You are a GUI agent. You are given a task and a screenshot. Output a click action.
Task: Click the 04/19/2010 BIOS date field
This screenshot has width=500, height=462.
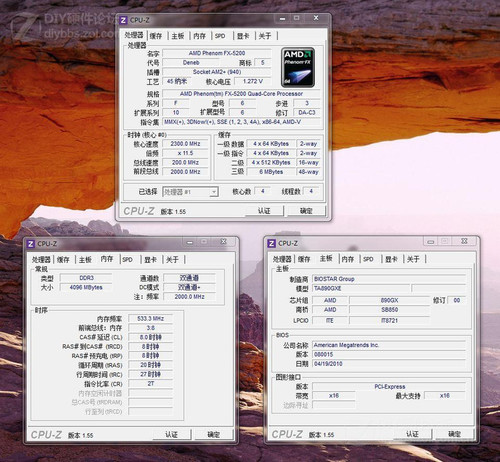pos(389,364)
